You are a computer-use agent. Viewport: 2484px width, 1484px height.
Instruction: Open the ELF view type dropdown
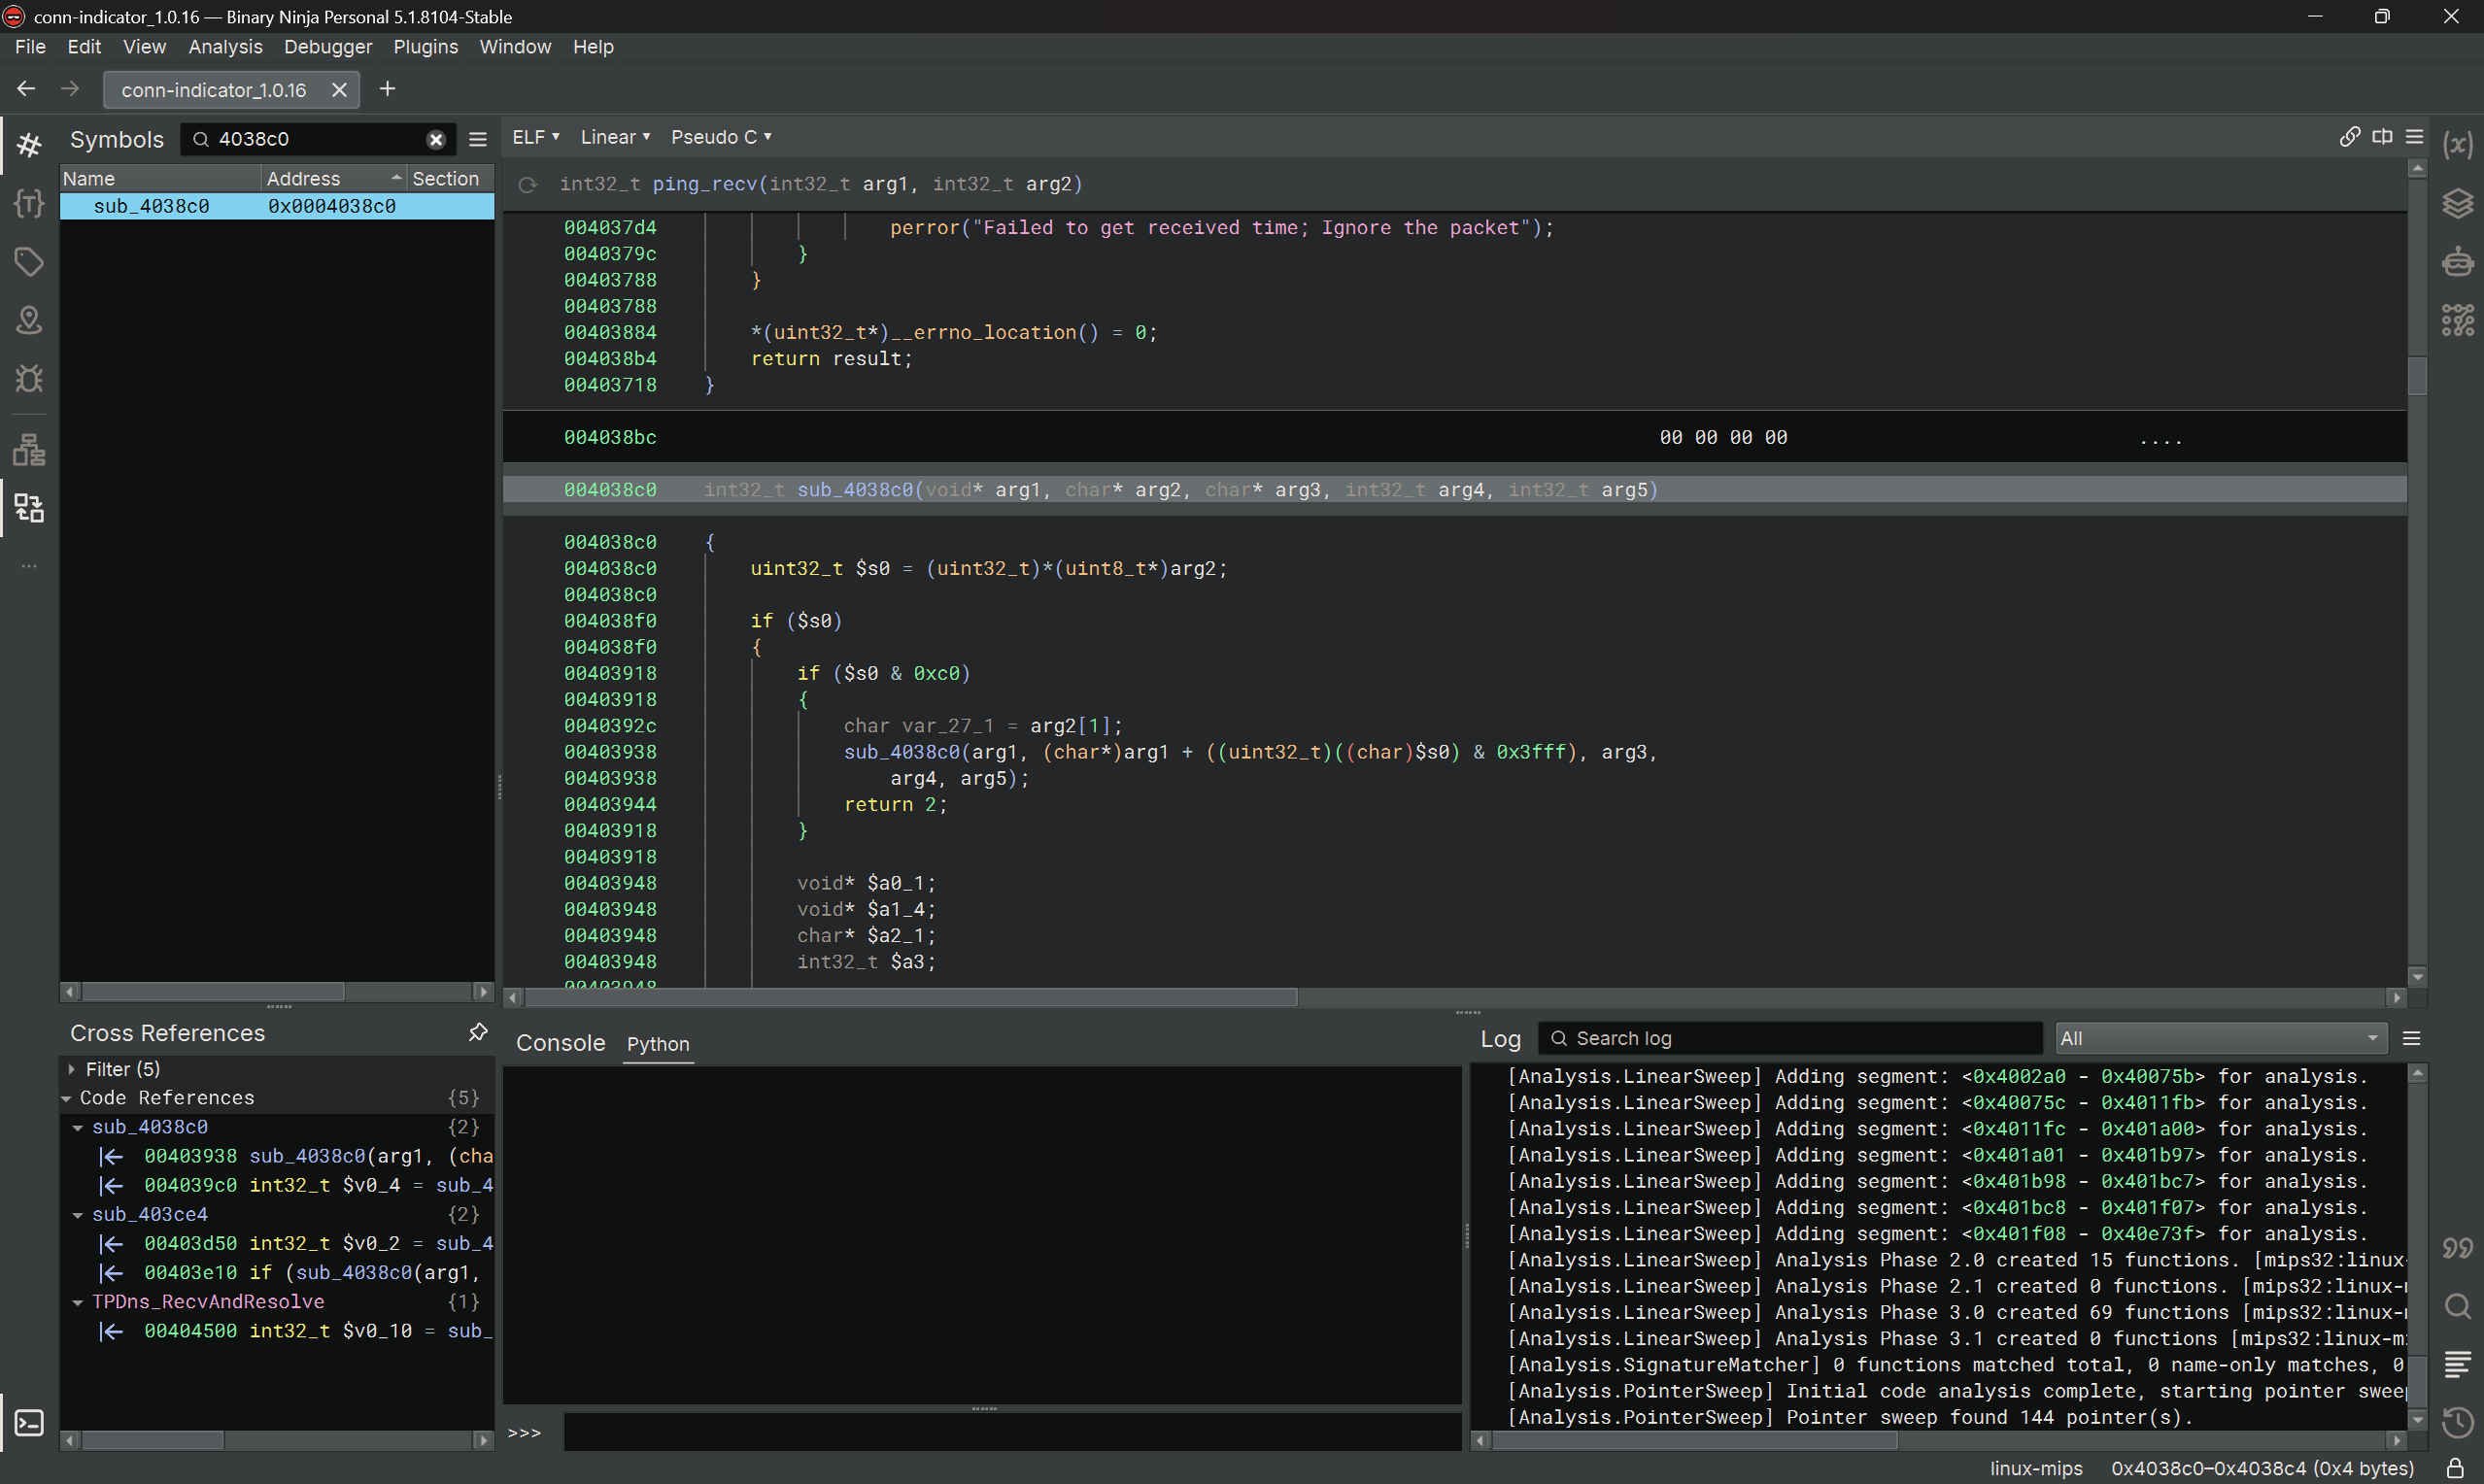coord(536,137)
